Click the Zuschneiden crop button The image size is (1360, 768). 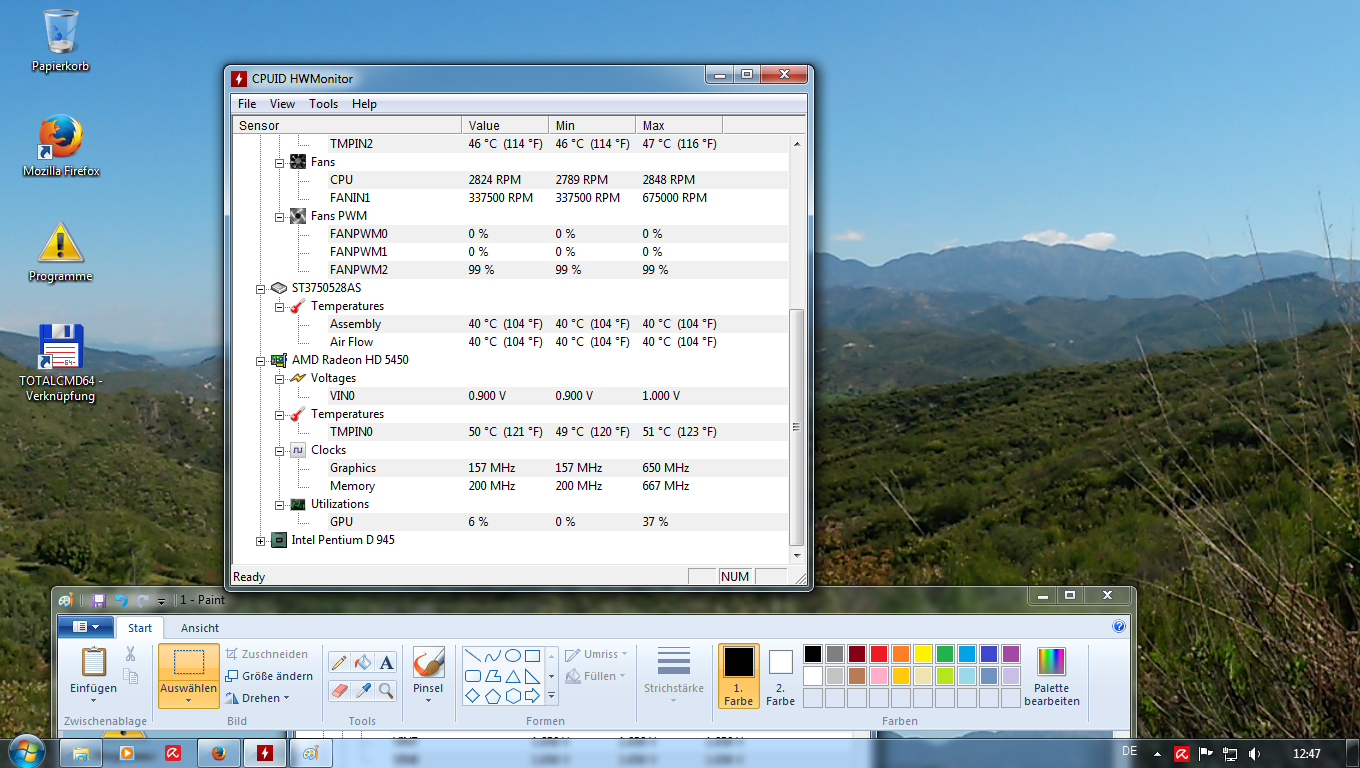pos(266,654)
